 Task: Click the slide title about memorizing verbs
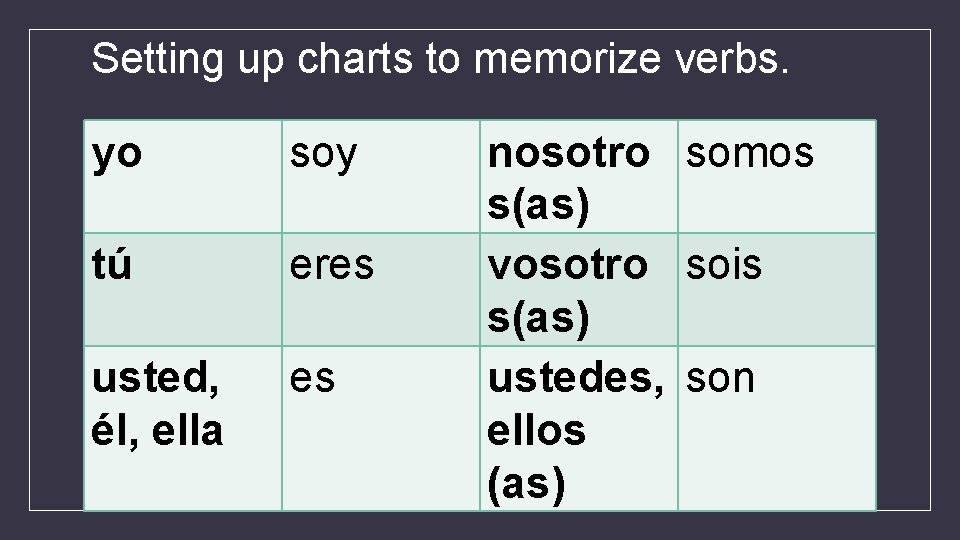coord(440,60)
